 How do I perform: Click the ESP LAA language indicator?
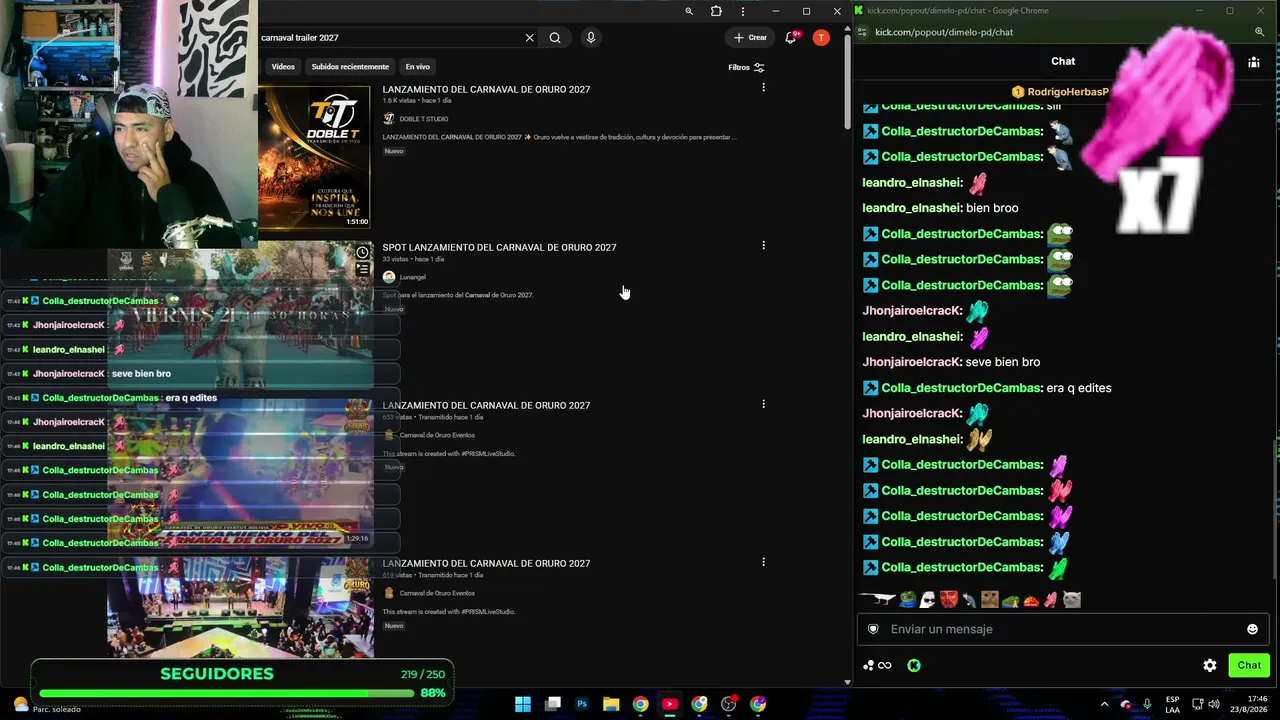click(x=1172, y=704)
